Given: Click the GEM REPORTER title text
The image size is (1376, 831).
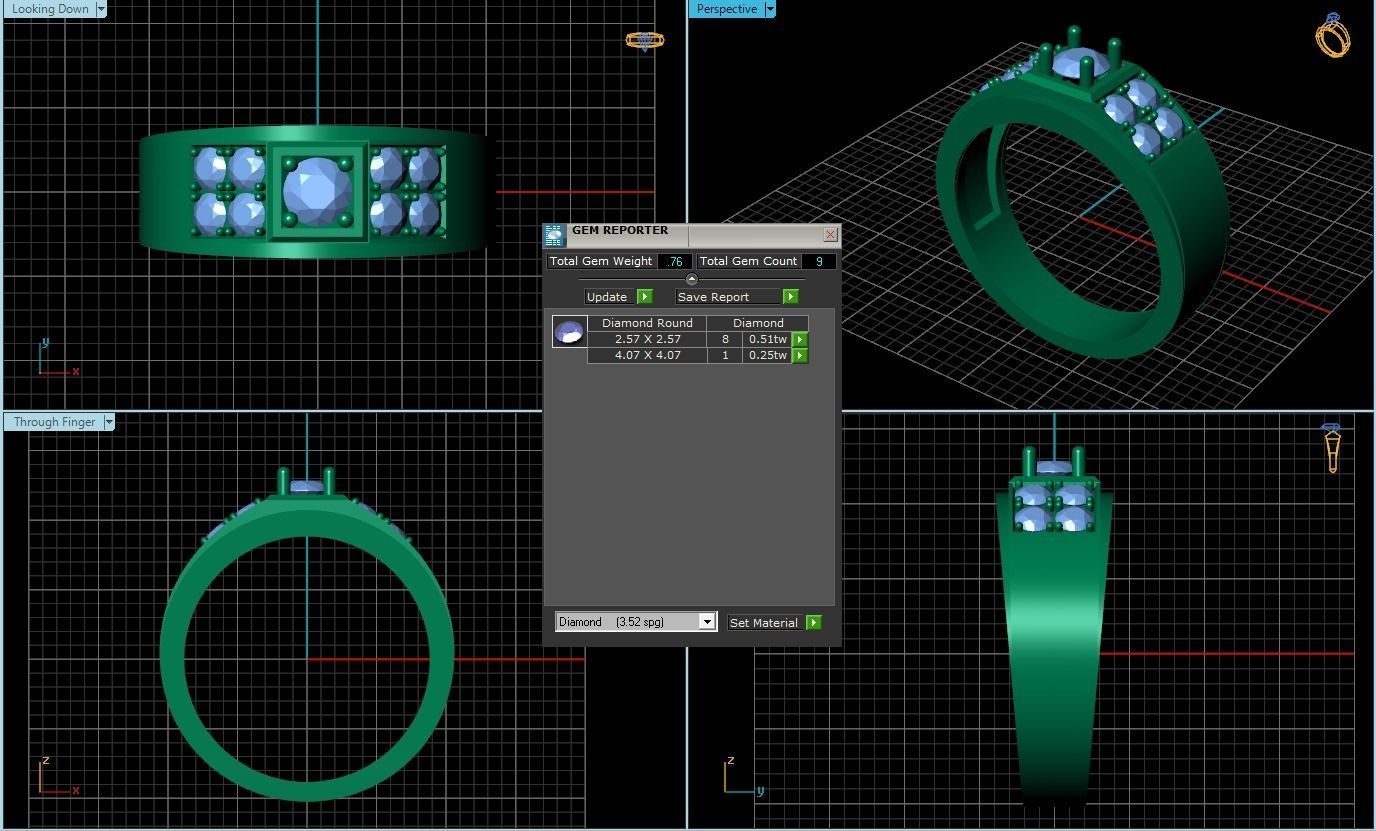Looking at the screenshot, I should click(x=620, y=230).
